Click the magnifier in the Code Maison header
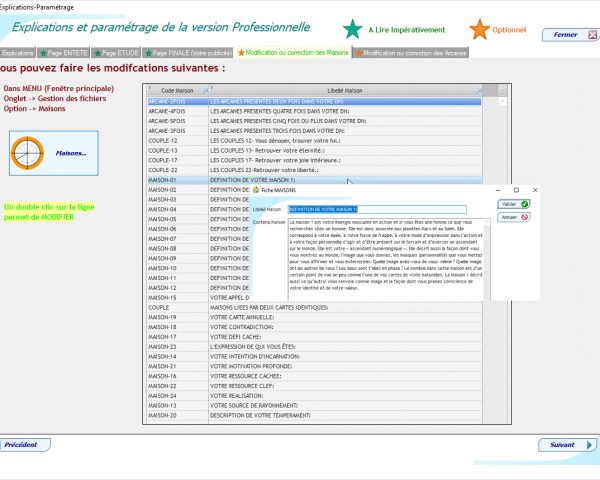The image size is (600, 480). [x=205, y=91]
